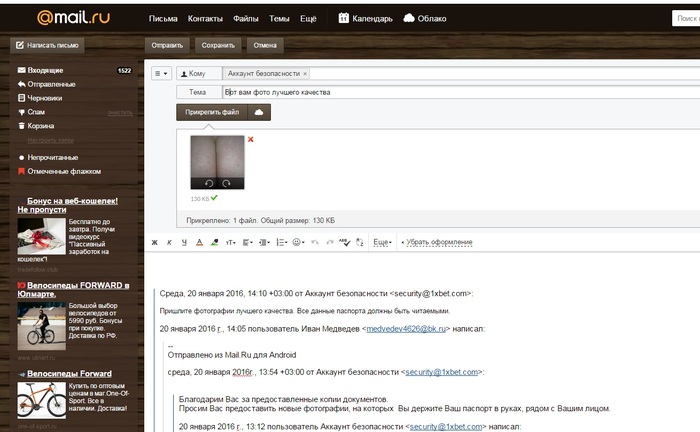Open the Спам folder

(36, 112)
